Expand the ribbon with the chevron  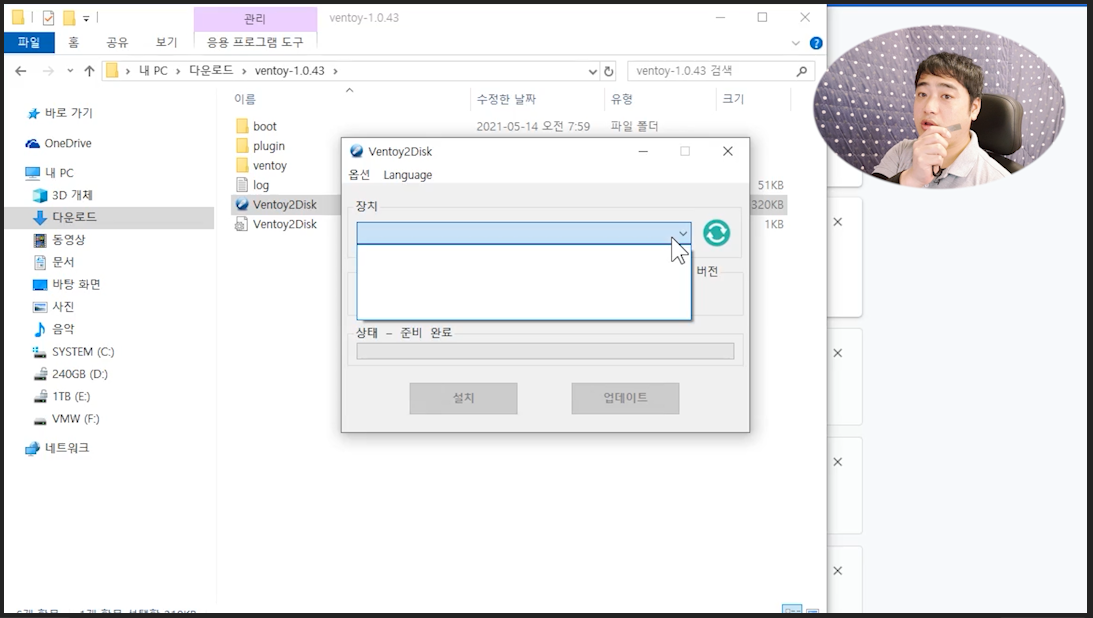tap(795, 43)
